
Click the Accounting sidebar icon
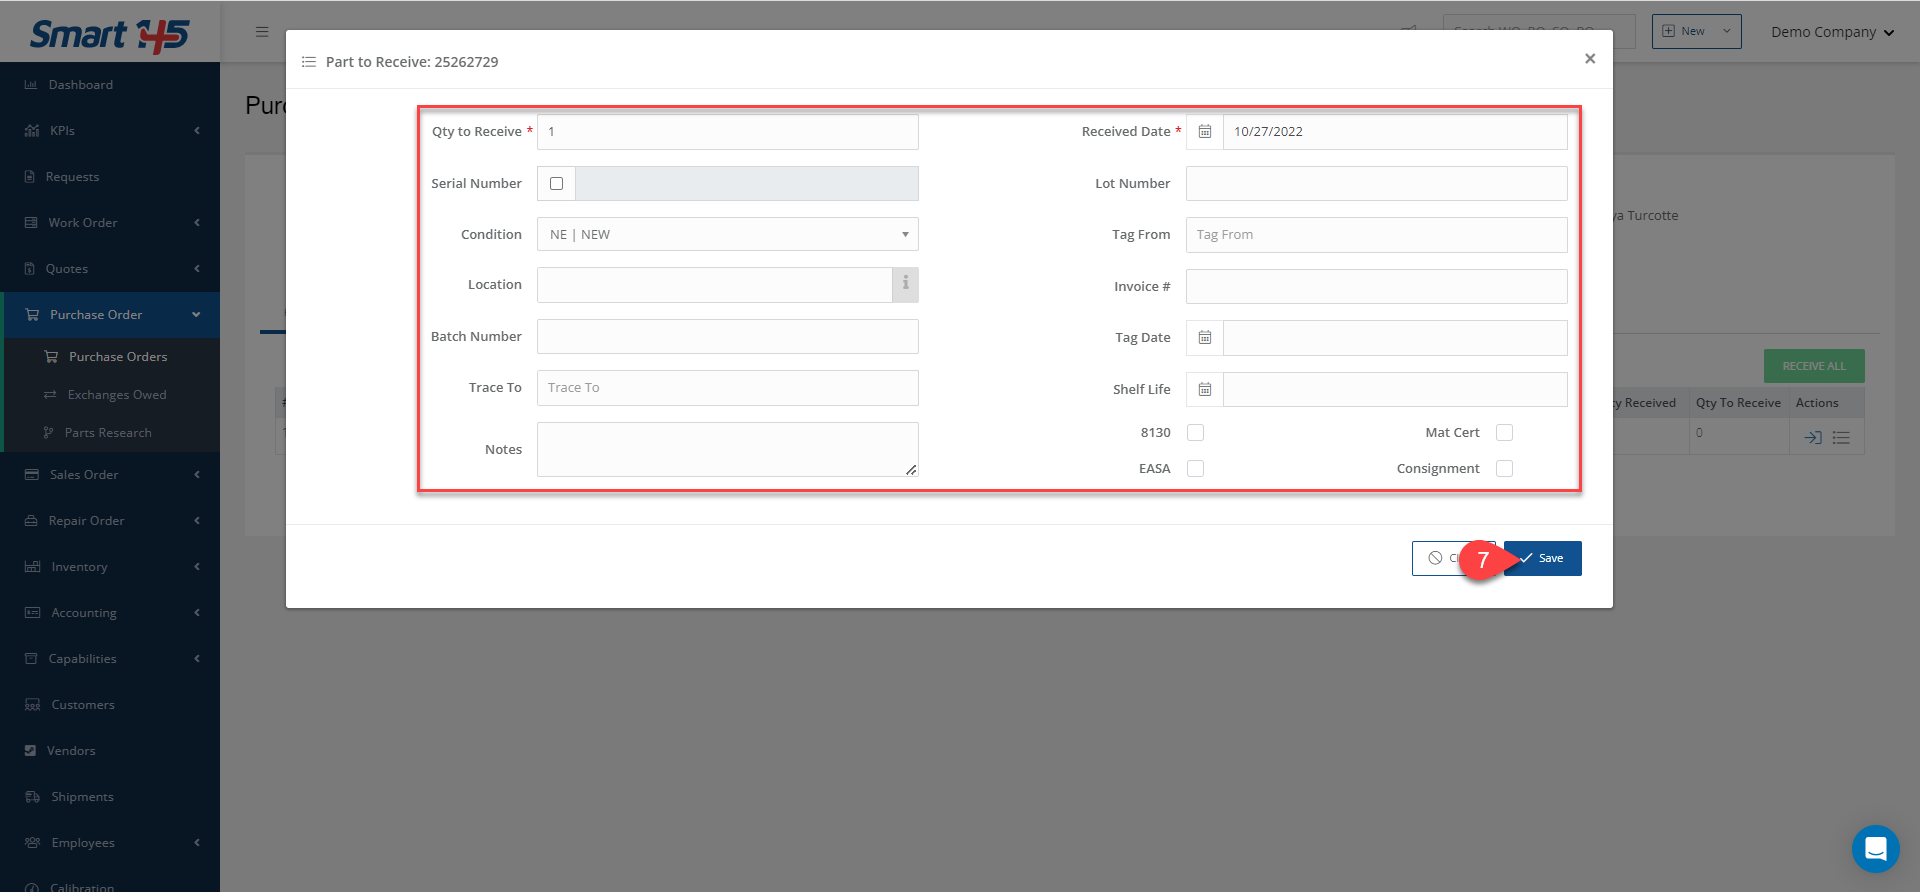tap(32, 613)
